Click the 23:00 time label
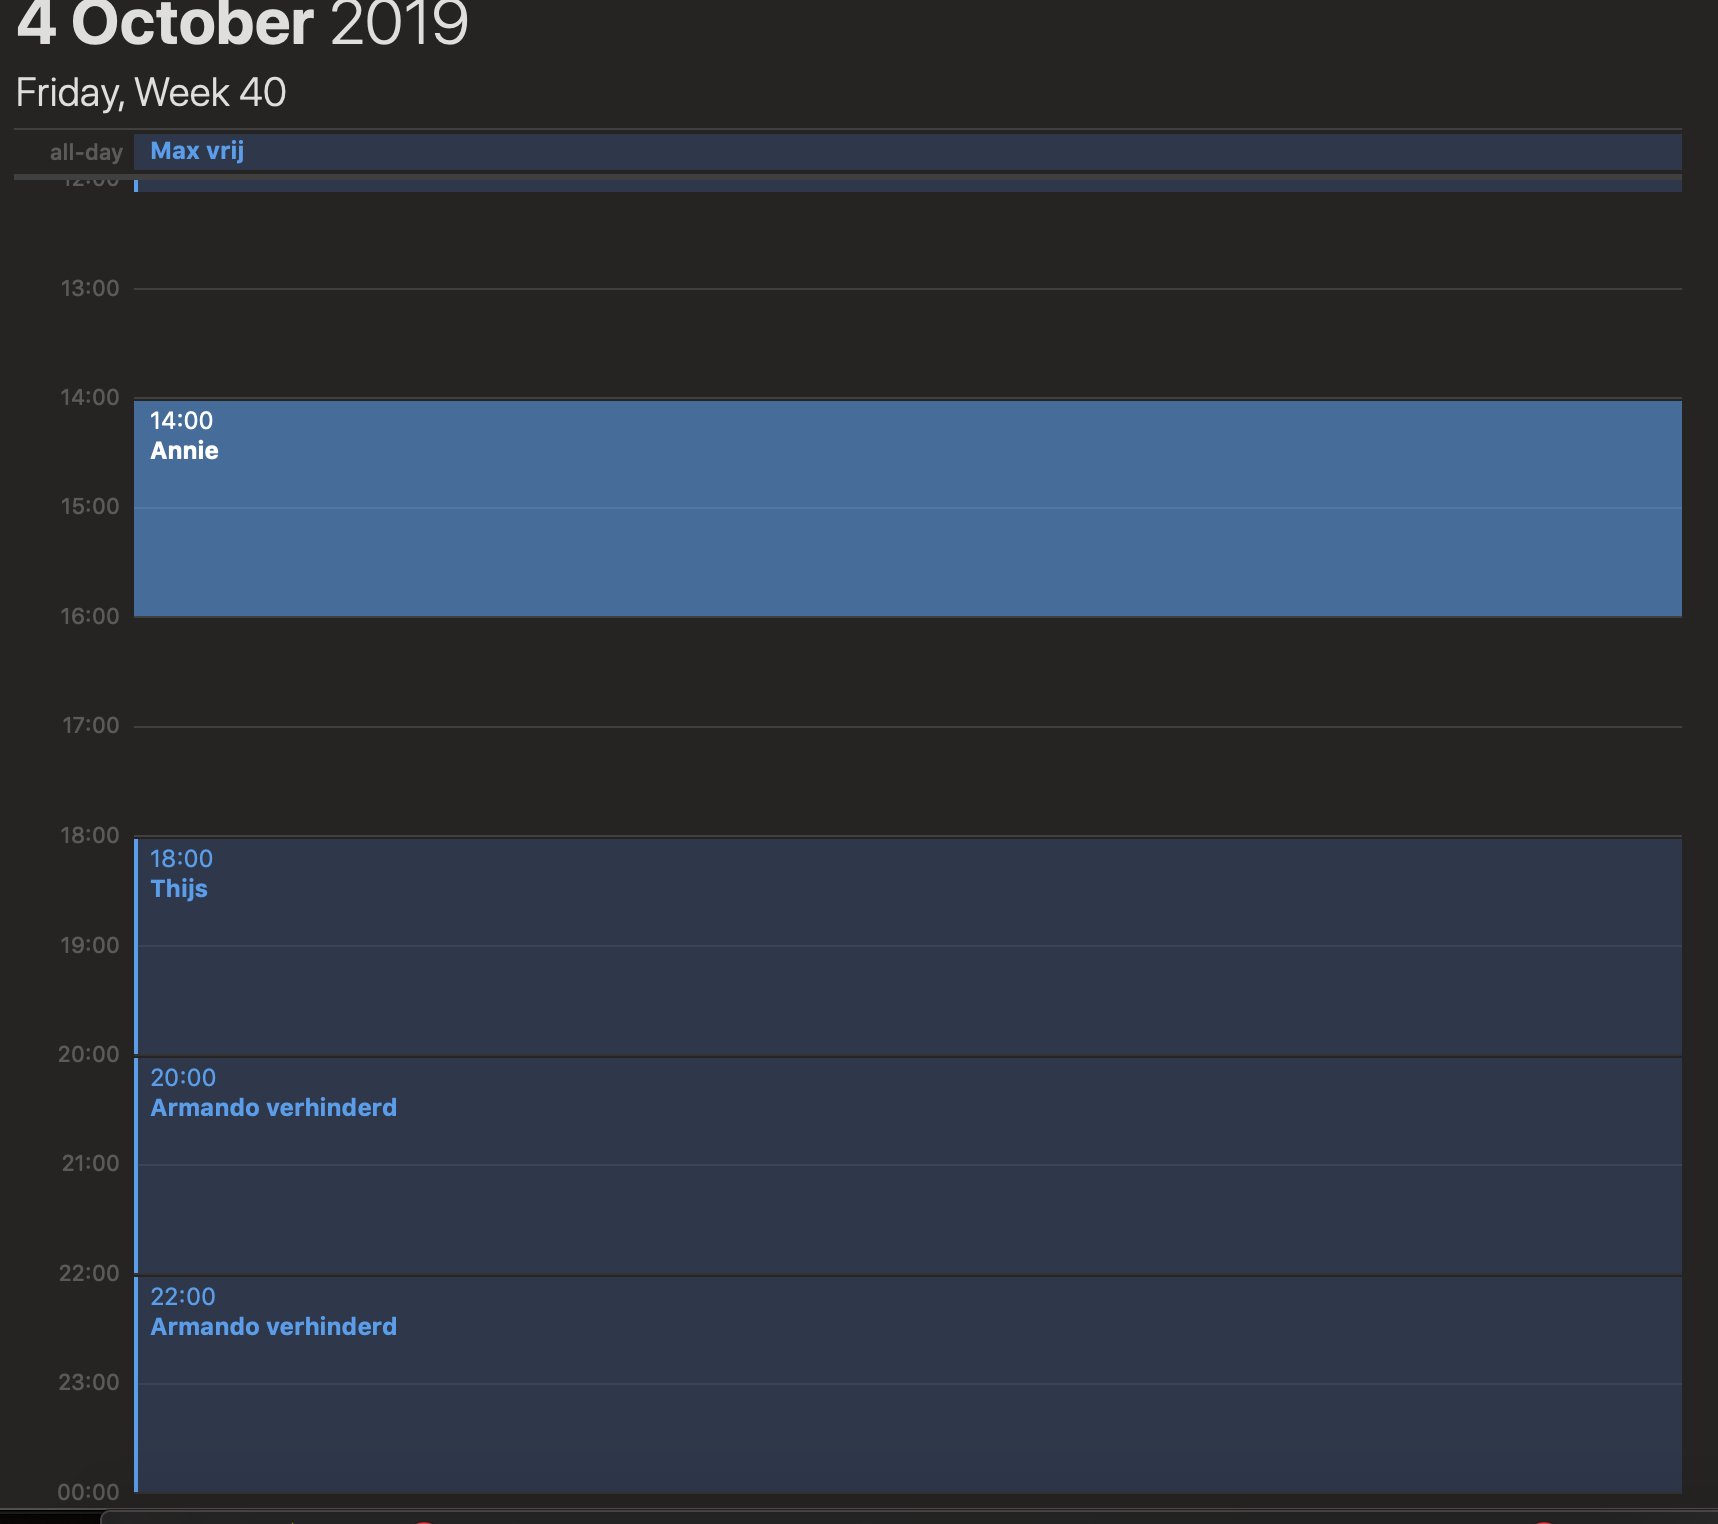This screenshot has width=1718, height=1524. [90, 1383]
